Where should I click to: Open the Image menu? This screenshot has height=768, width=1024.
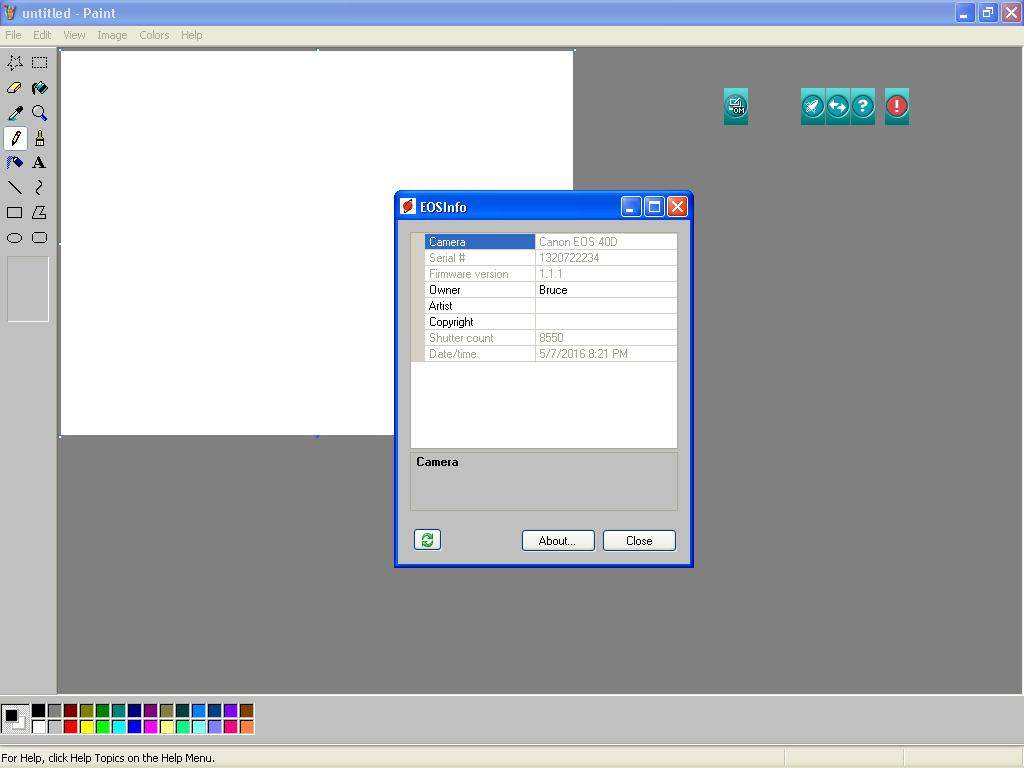pos(112,35)
